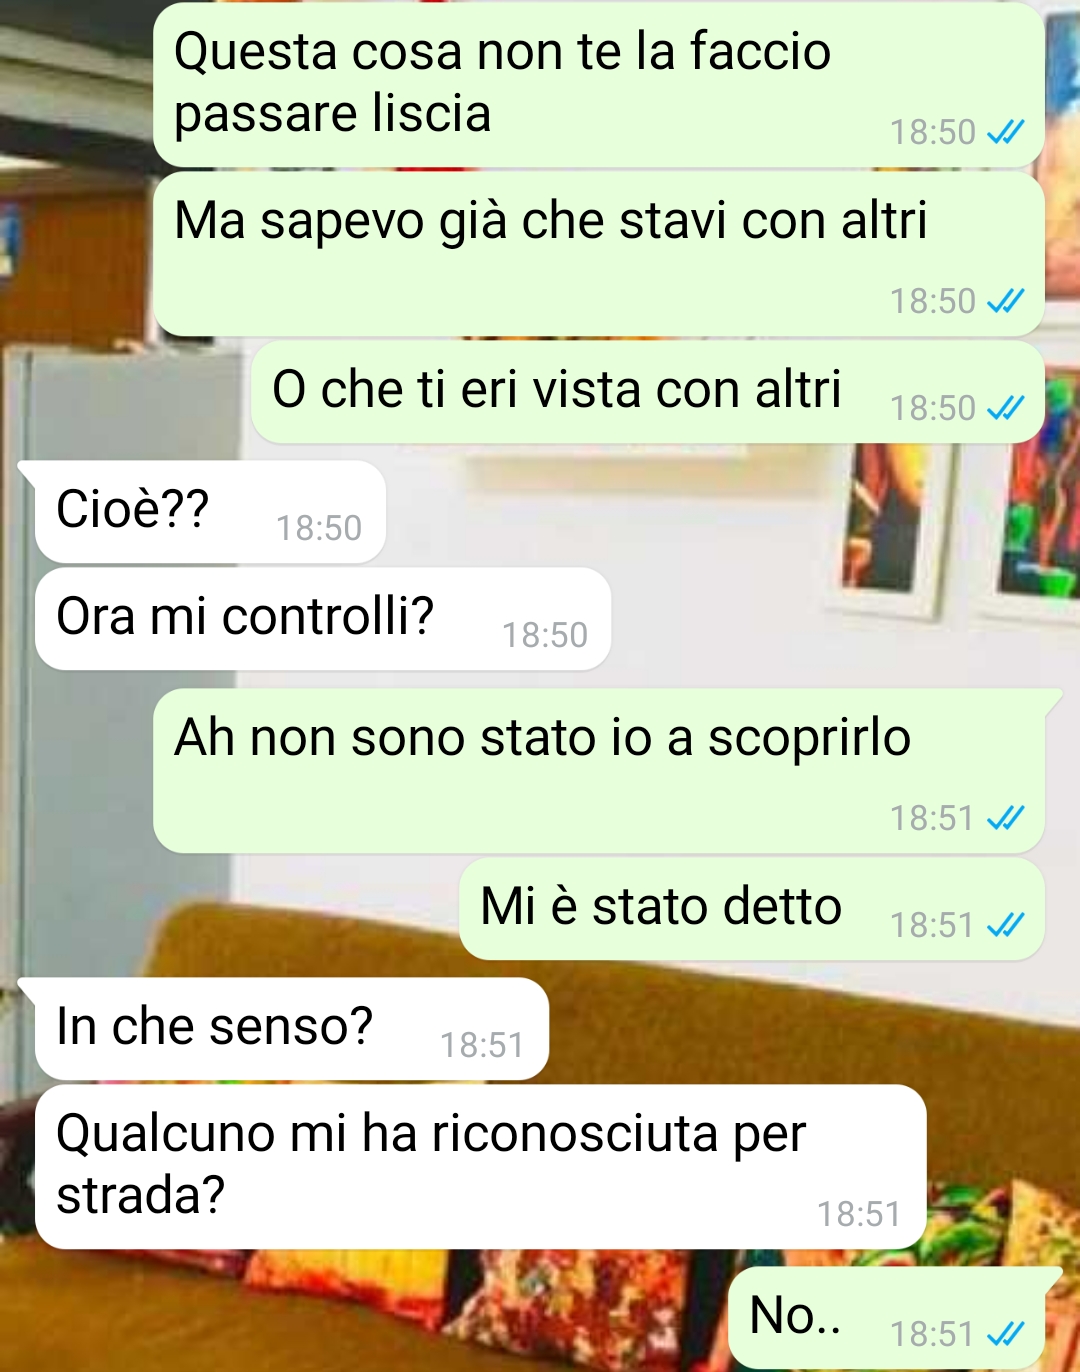Viewport: 1080px width, 1372px height.
Task: Tap the 'Ora mi controlli?' message bubble
Action: [x=323, y=619]
